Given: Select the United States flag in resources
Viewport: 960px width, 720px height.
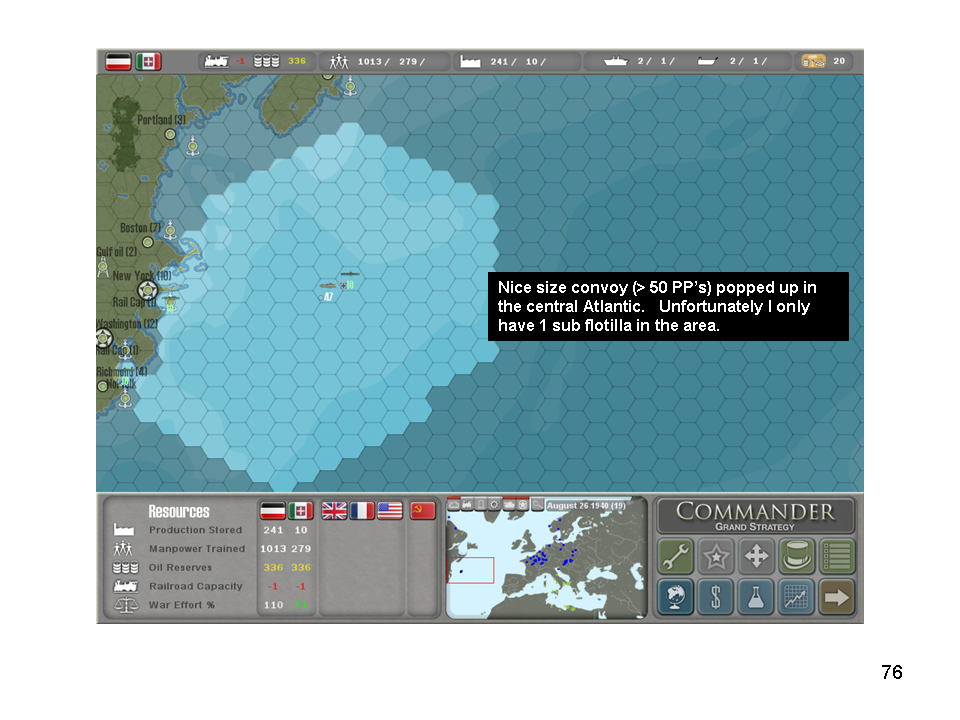Looking at the screenshot, I should pyautogui.click(x=390, y=511).
